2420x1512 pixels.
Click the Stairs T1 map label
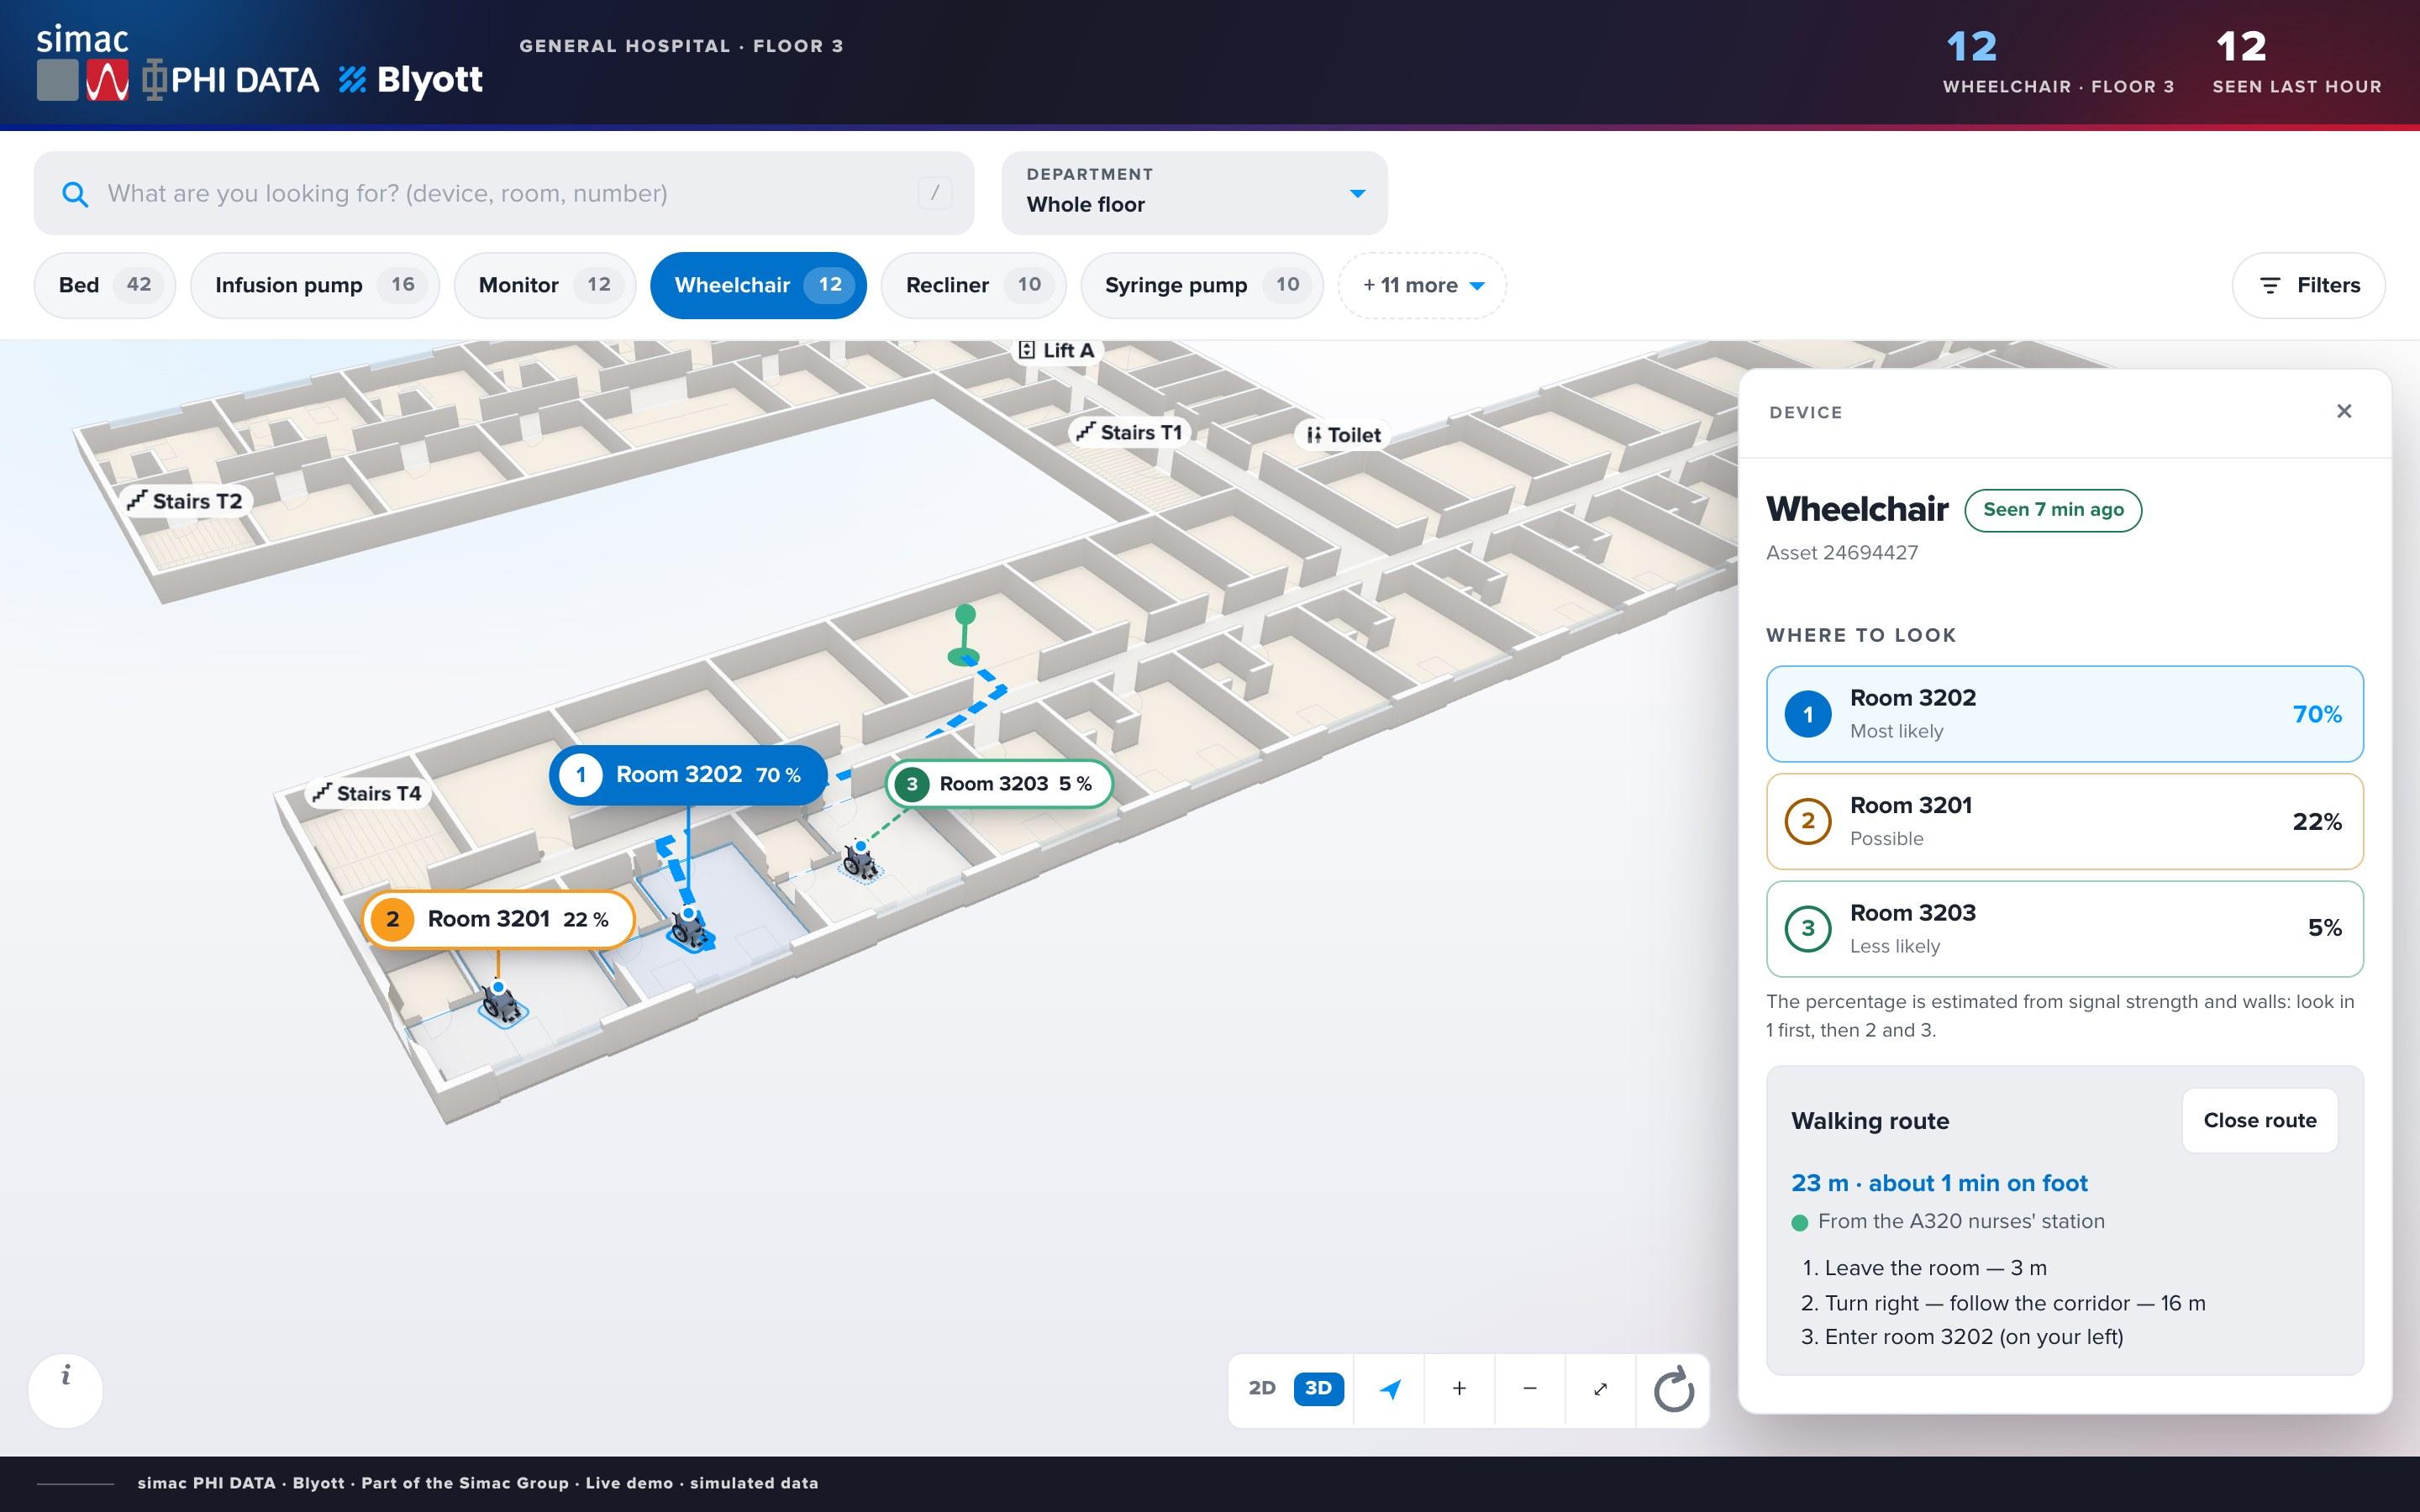click(x=1129, y=432)
